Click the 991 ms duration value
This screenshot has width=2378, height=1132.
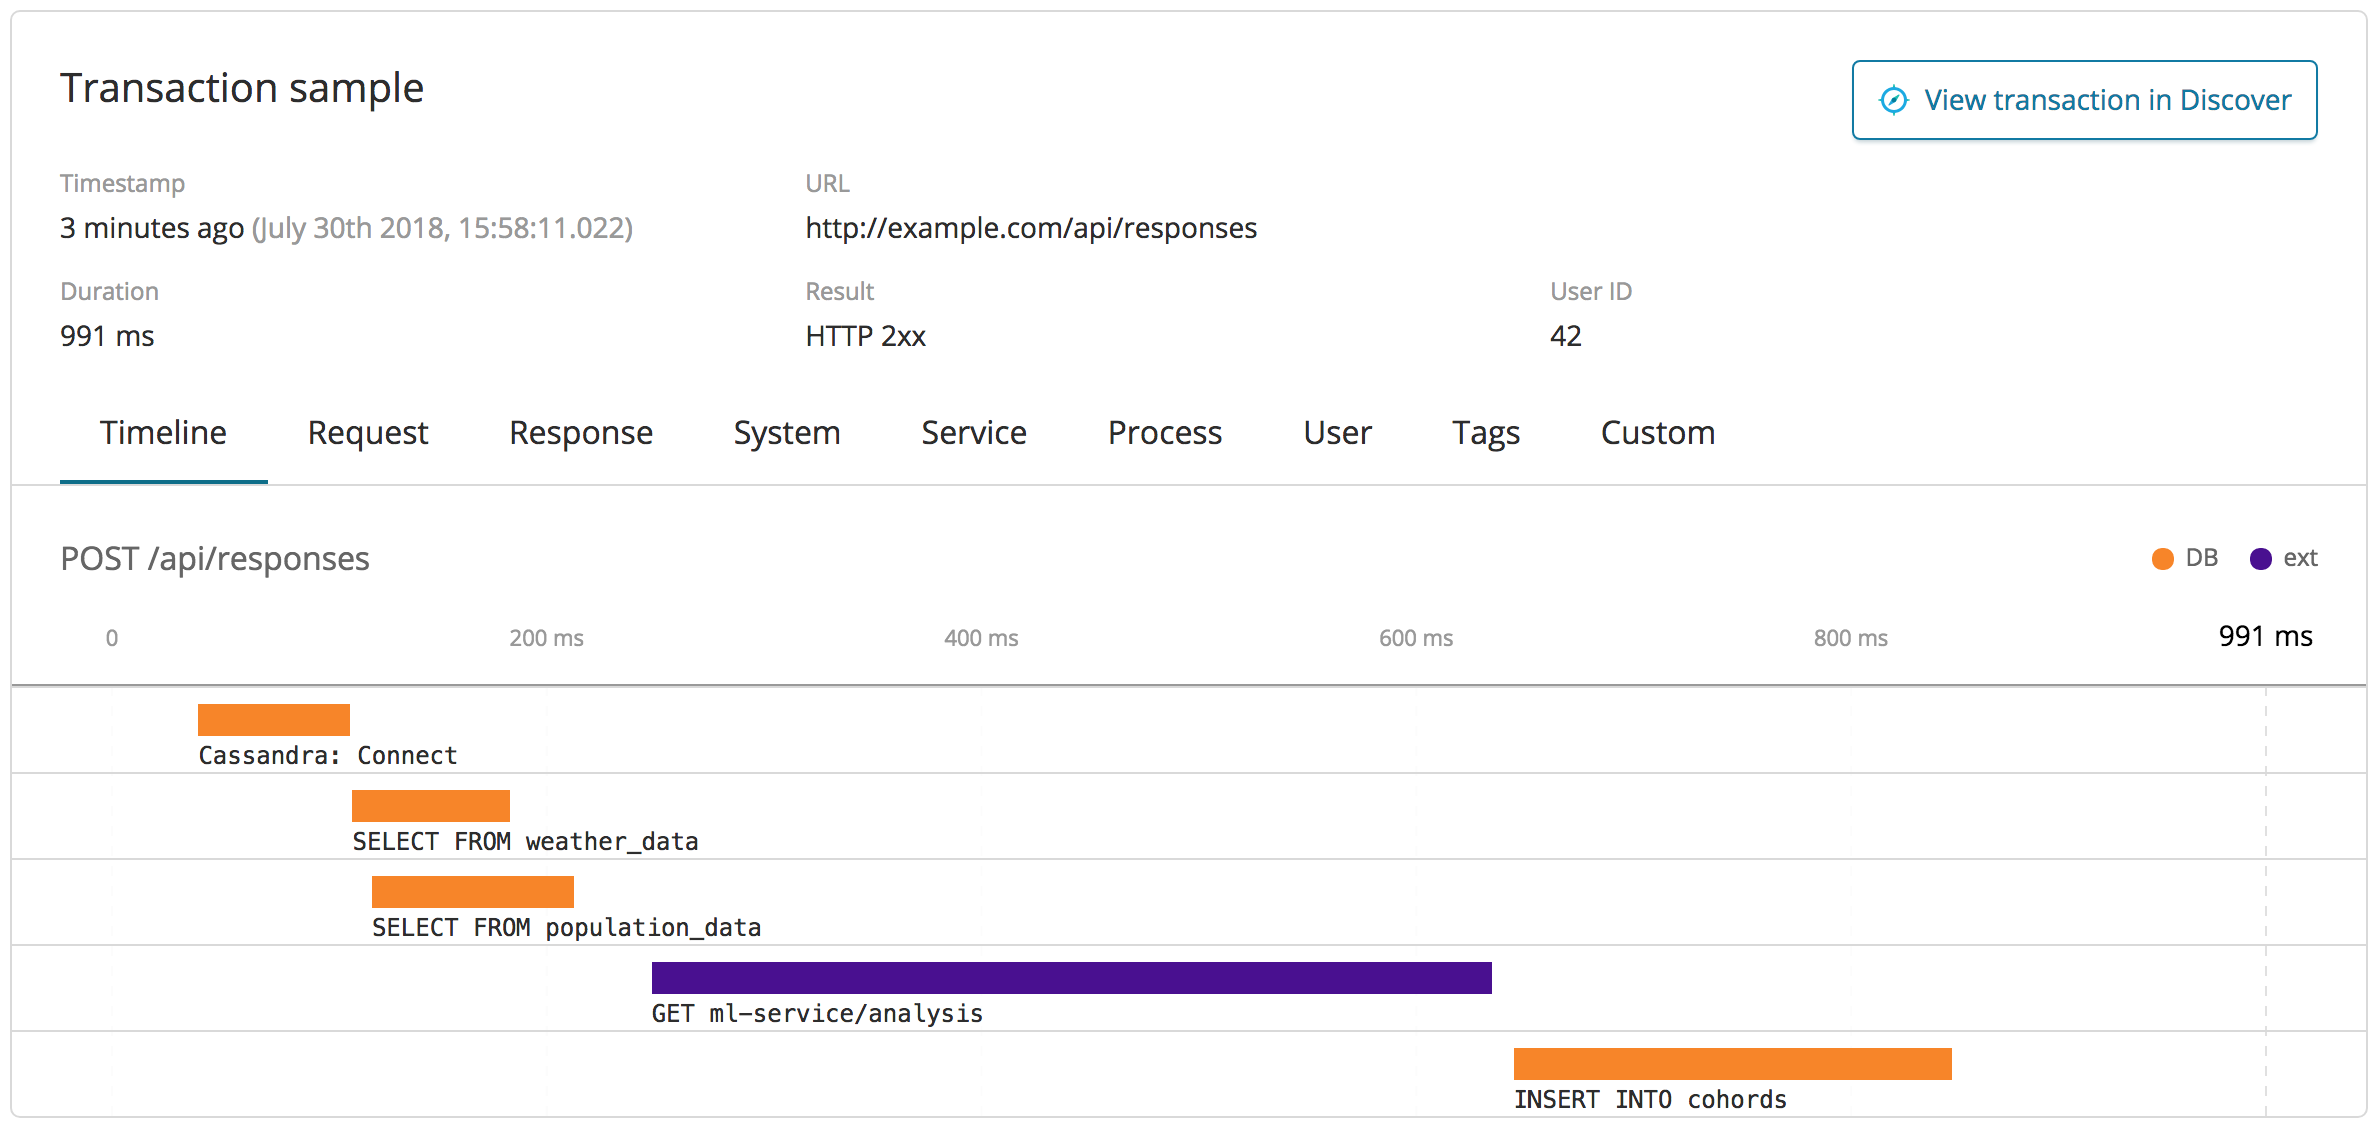point(107,336)
